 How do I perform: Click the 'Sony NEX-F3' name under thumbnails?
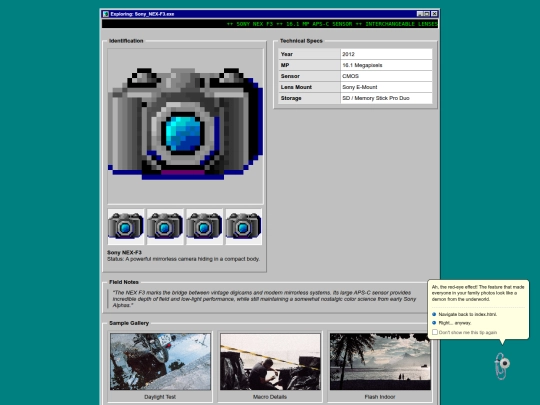tap(124, 252)
